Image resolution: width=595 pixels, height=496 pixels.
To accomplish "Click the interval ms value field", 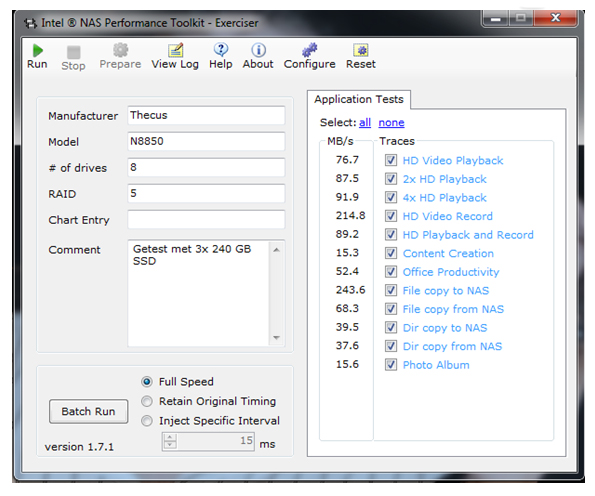I will 215,441.
